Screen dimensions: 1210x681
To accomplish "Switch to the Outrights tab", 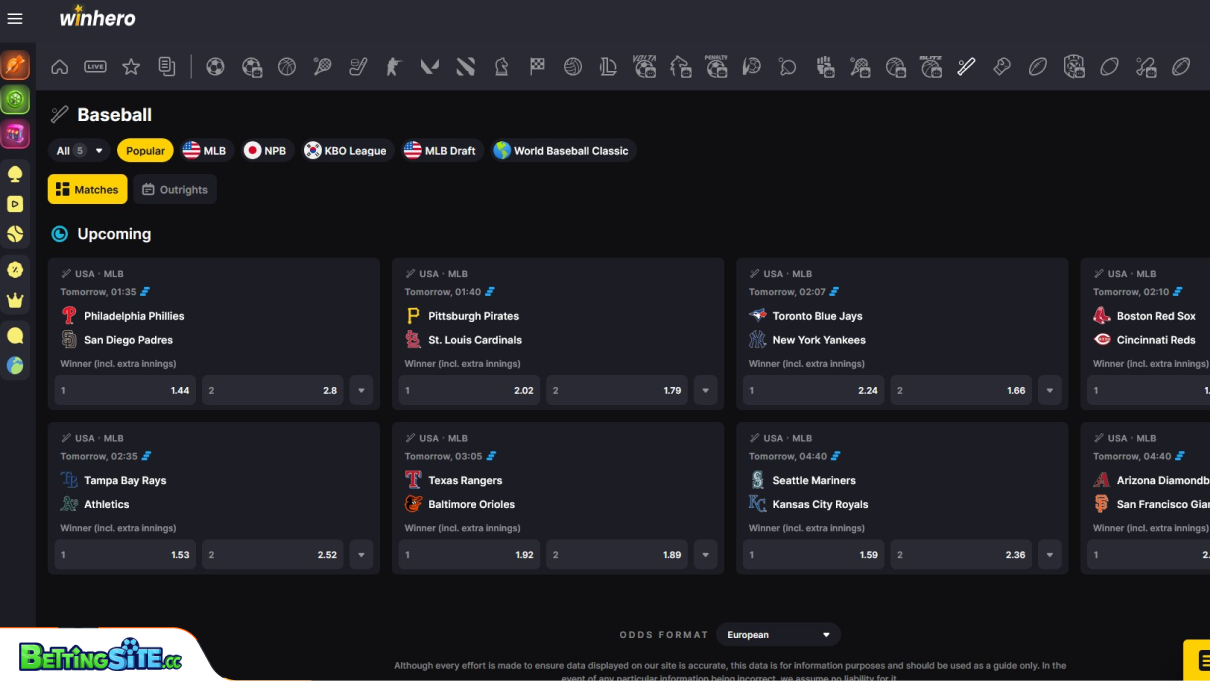I will 175,189.
